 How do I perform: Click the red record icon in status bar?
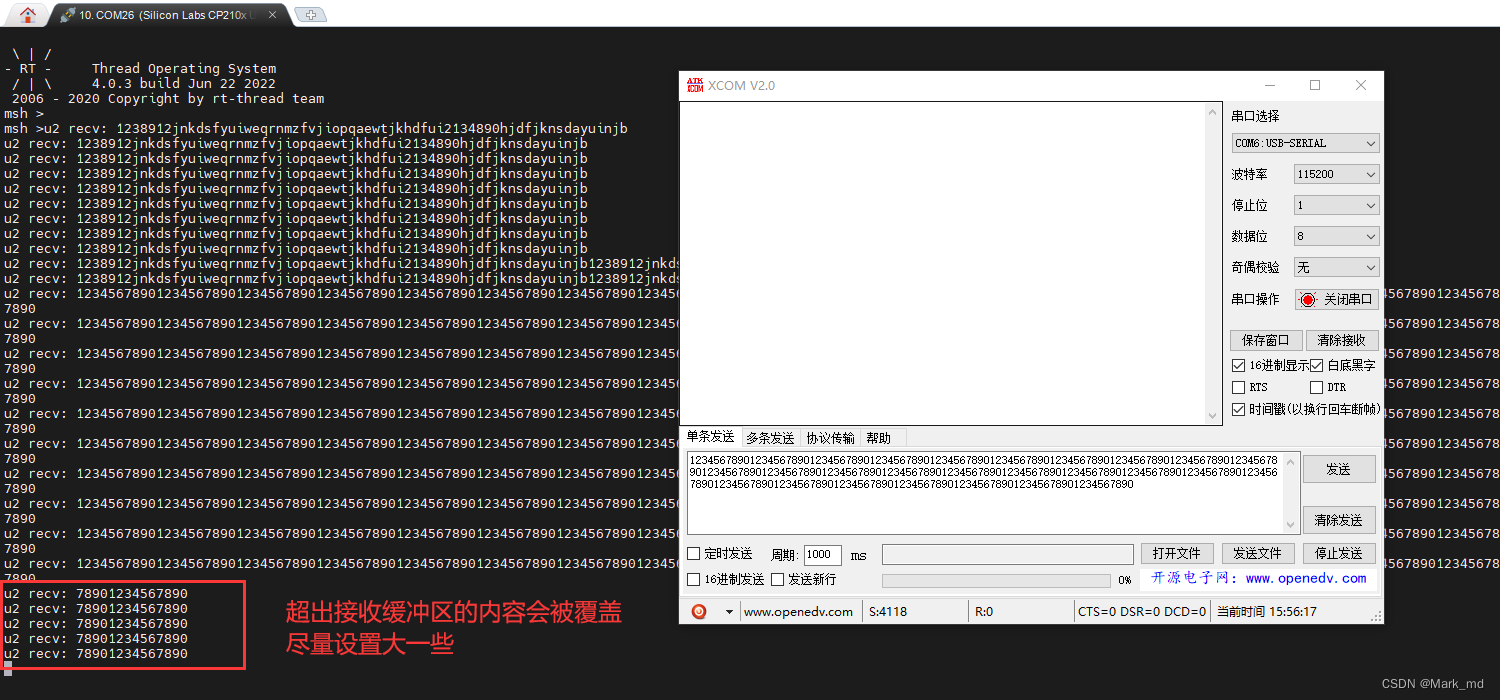(x=700, y=611)
